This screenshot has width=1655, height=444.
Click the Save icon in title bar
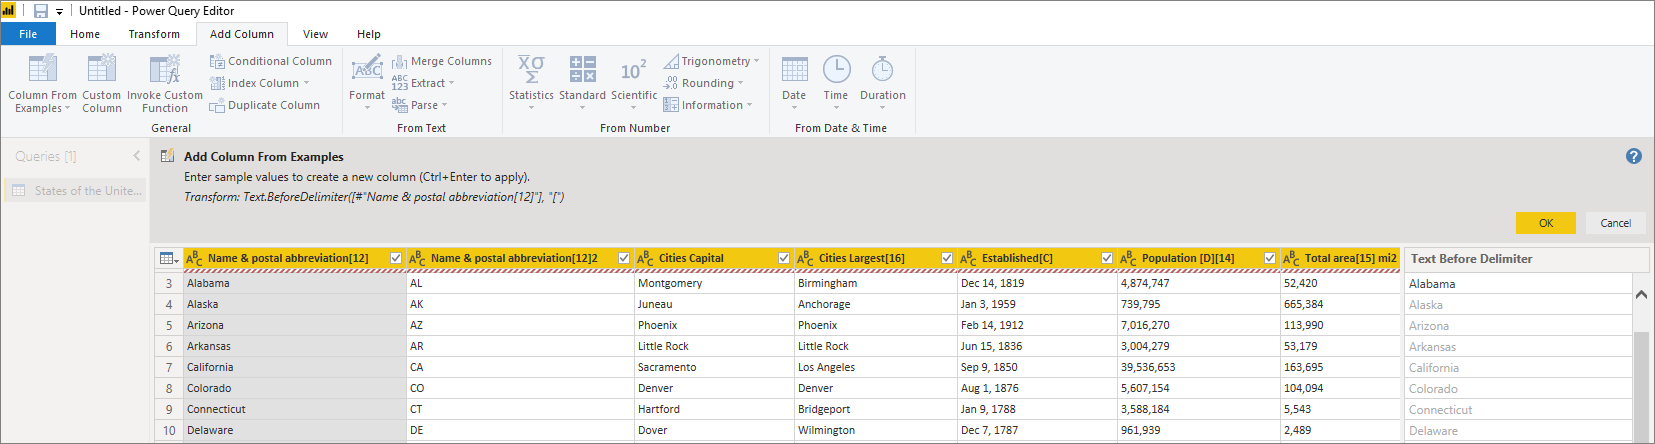click(x=41, y=11)
